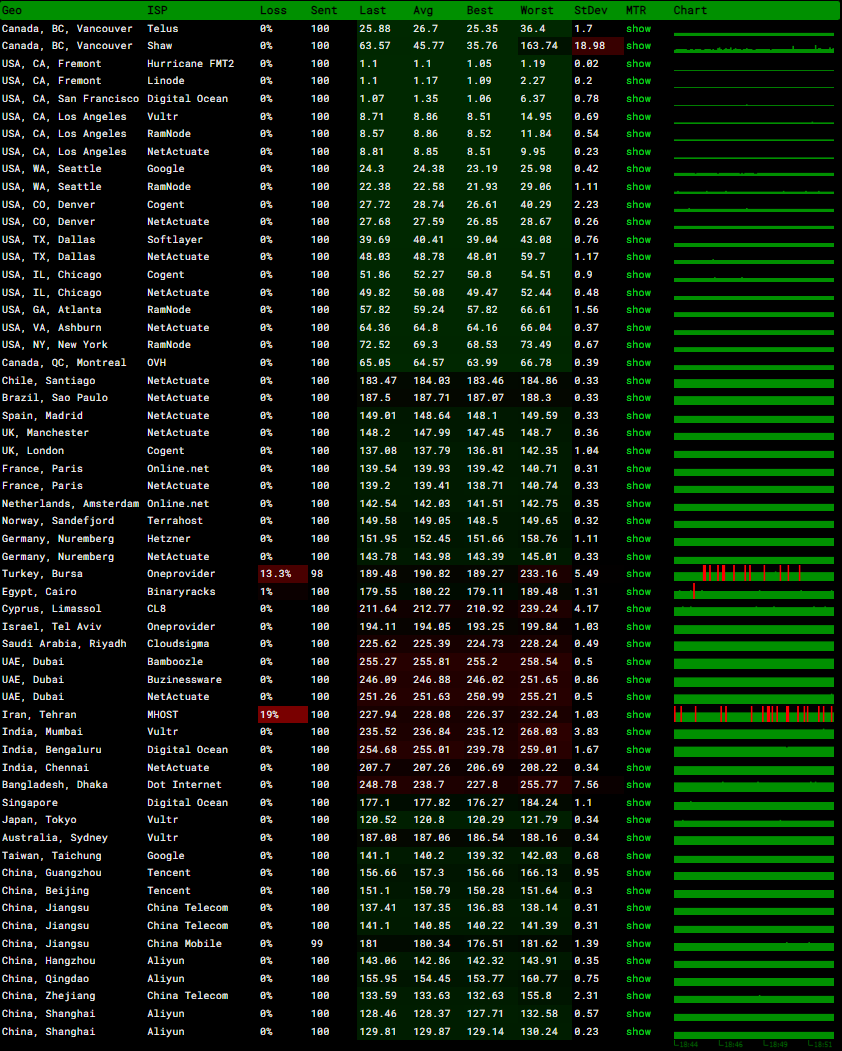Click the 19% loss cell for Tehran
Image resolution: width=842 pixels, height=1051 pixels.
coord(282,715)
